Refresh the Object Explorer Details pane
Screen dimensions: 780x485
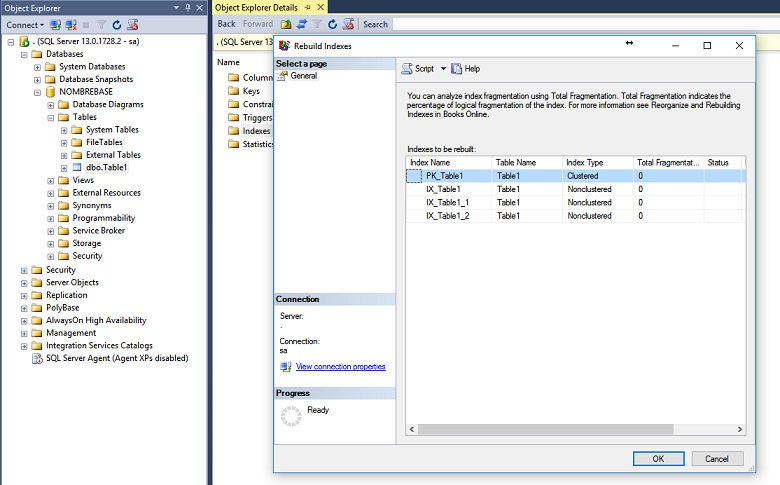pos(332,24)
